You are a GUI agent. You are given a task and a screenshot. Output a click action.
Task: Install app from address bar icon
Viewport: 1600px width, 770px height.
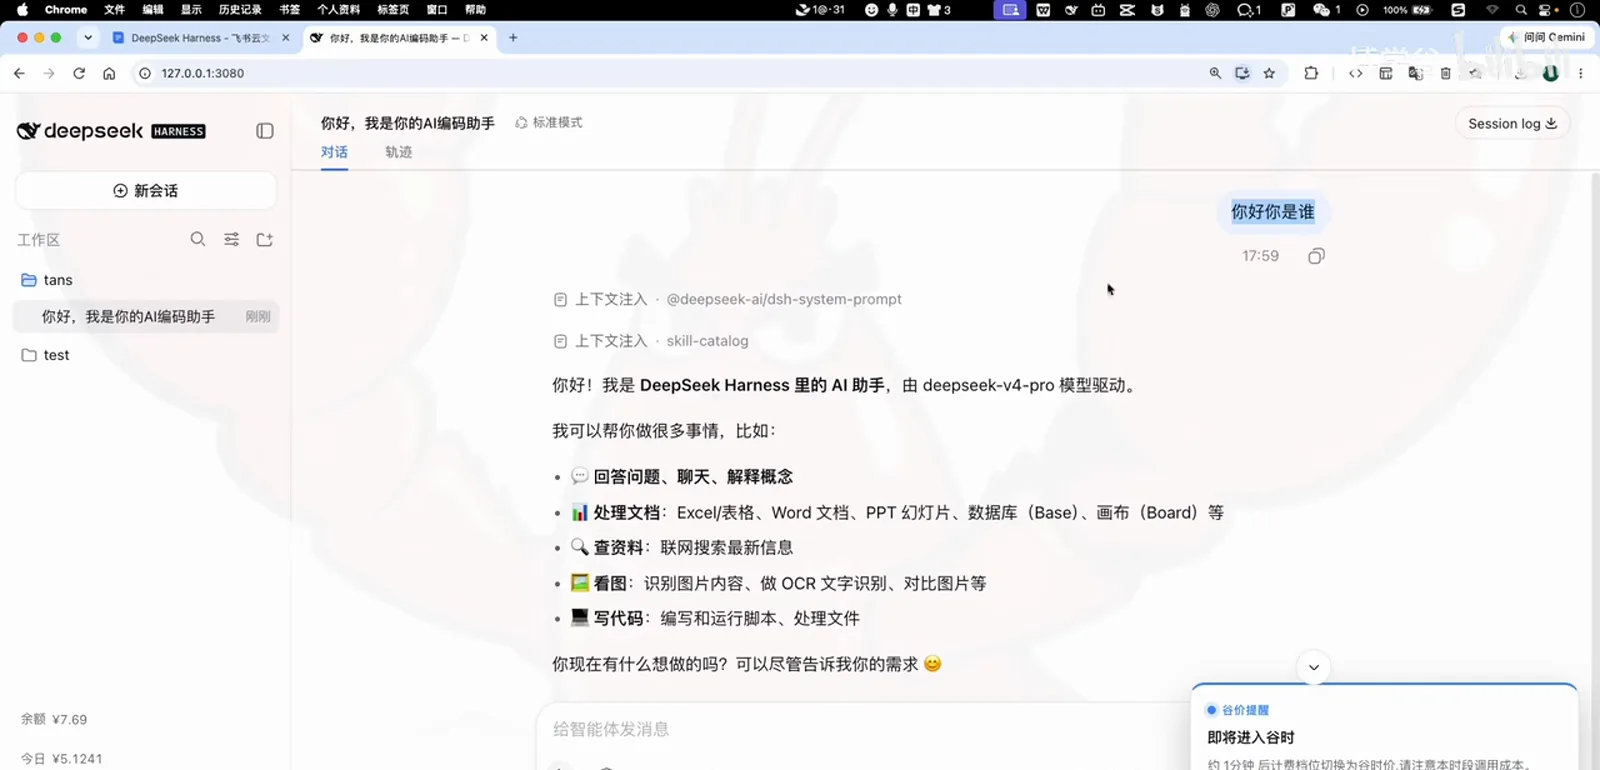pyautogui.click(x=1242, y=73)
